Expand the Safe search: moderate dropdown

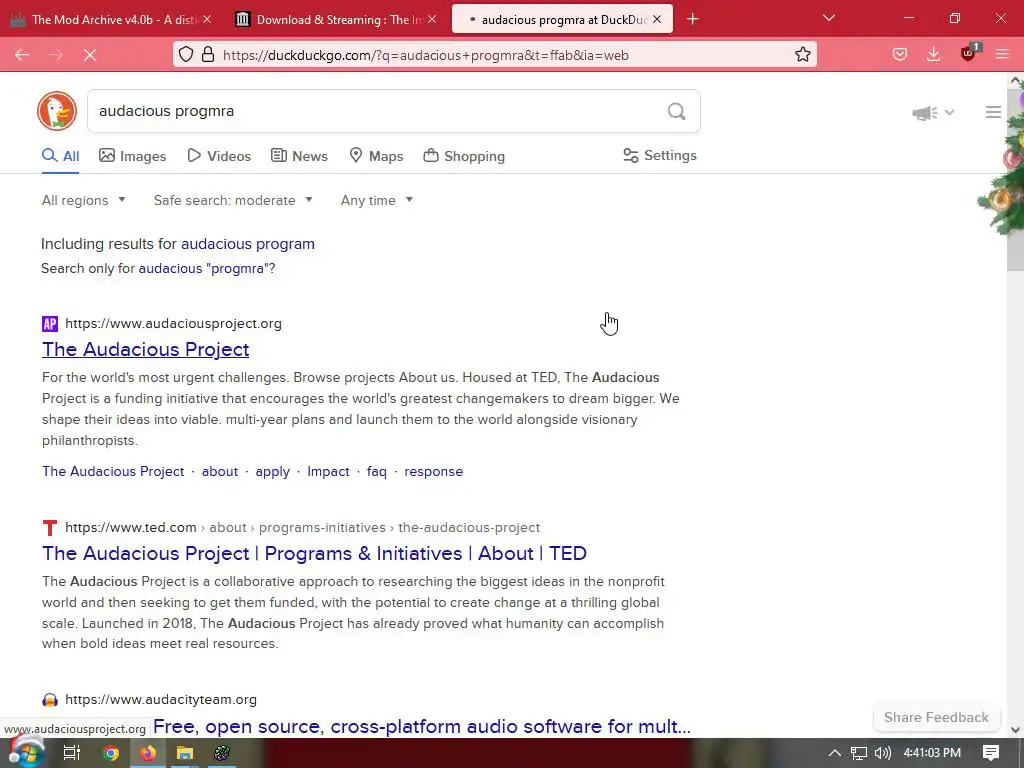coord(233,200)
